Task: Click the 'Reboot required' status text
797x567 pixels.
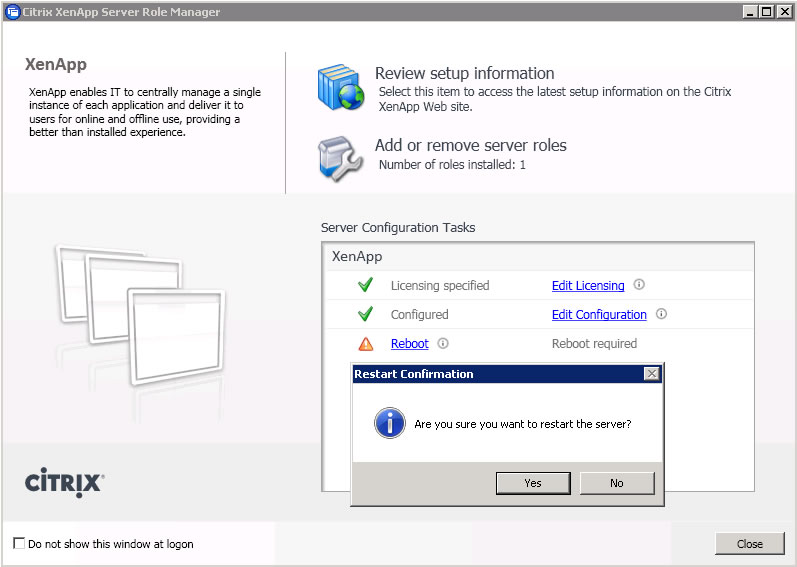Action: tap(594, 343)
